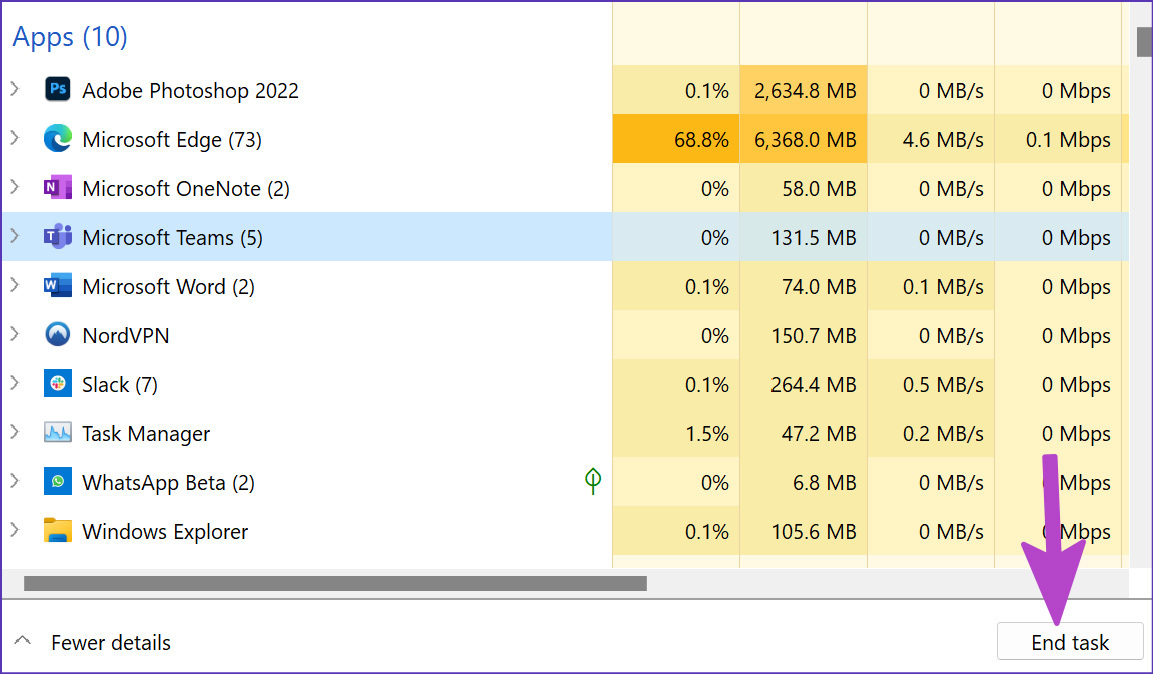1153x674 pixels.
Task: Click Photoshop memory value 2,634.8 MB
Action: click(x=805, y=90)
